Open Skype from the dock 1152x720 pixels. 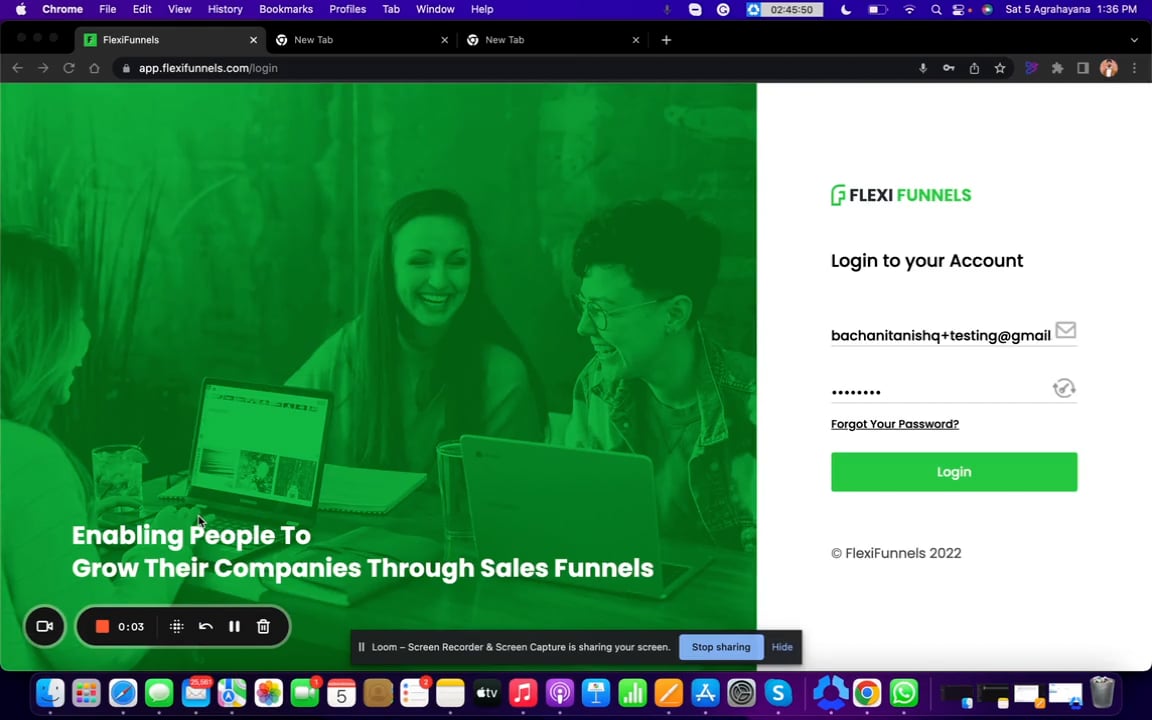pos(777,693)
